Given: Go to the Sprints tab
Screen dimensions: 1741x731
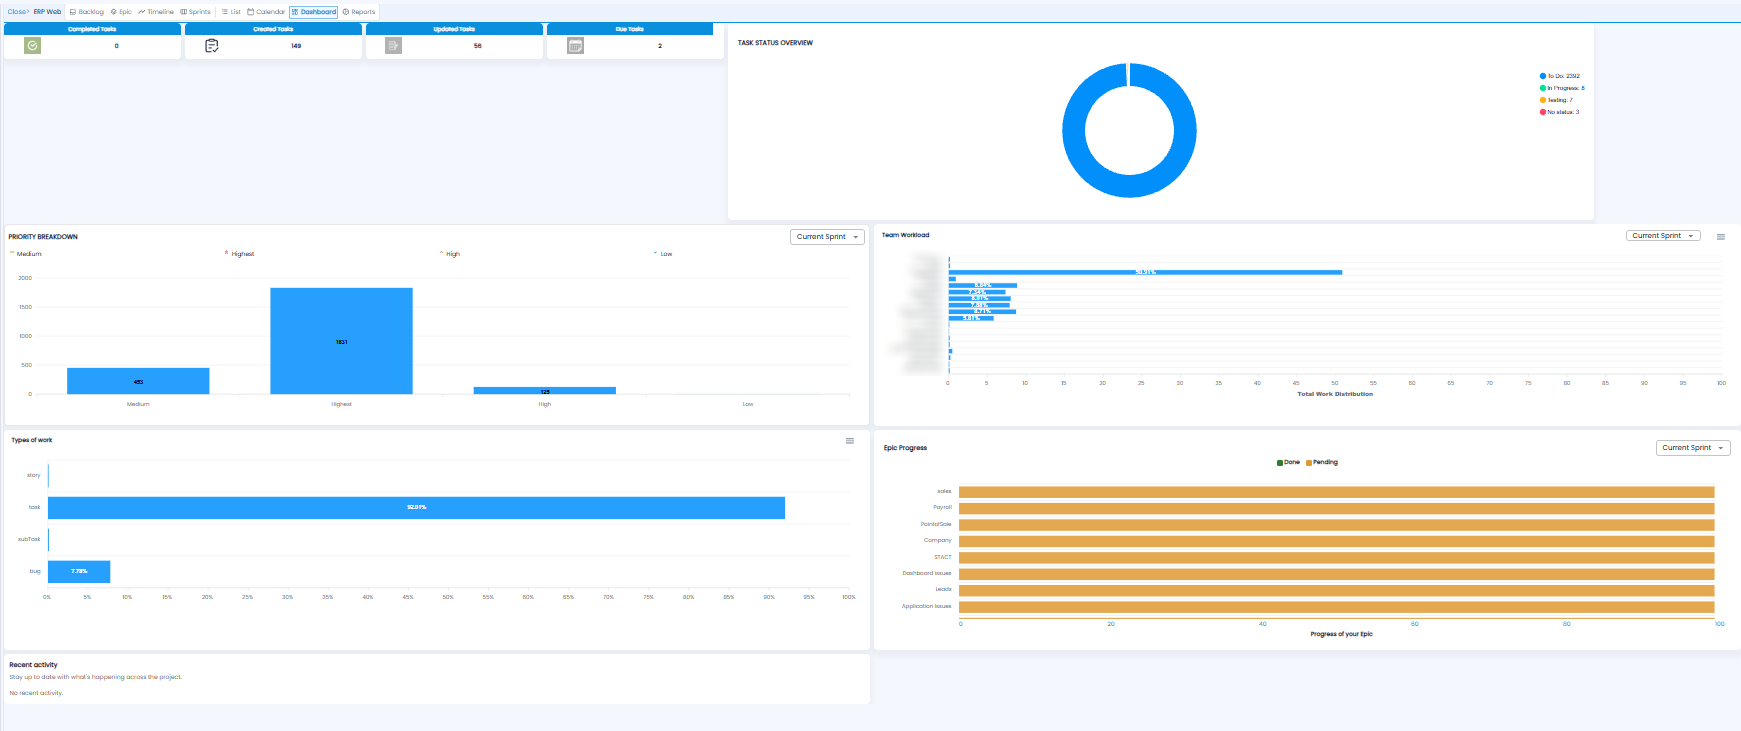Looking at the screenshot, I should [x=195, y=12].
